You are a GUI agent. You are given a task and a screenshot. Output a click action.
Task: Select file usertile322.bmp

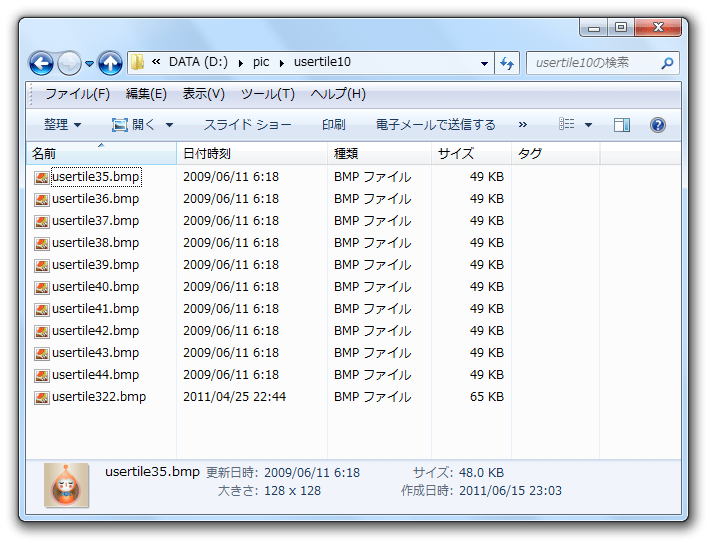[99, 397]
